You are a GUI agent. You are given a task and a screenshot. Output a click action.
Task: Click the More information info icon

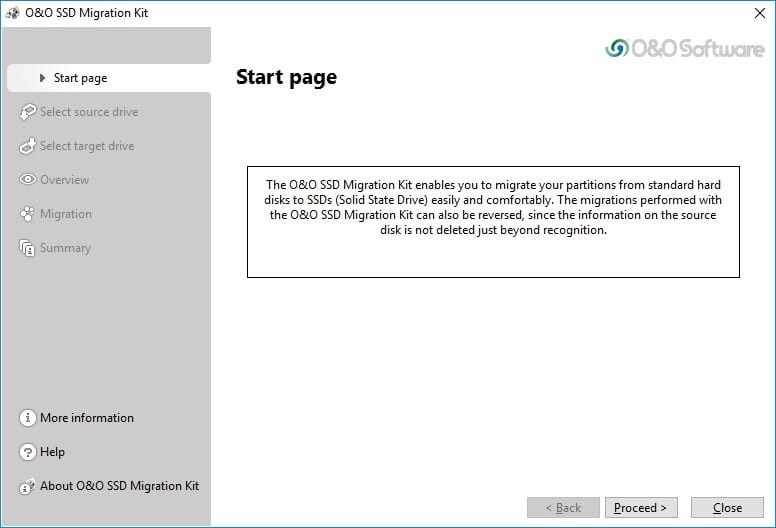point(28,418)
